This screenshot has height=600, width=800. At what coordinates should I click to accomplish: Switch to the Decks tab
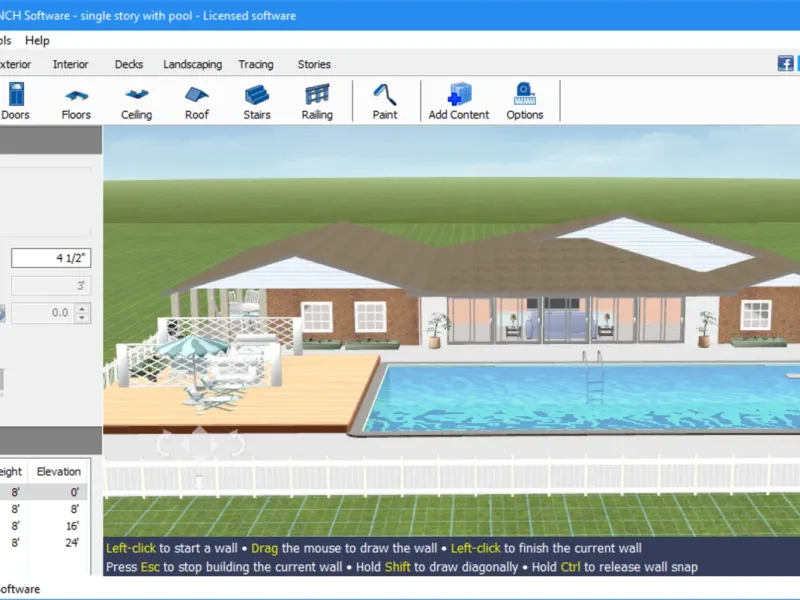point(129,64)
